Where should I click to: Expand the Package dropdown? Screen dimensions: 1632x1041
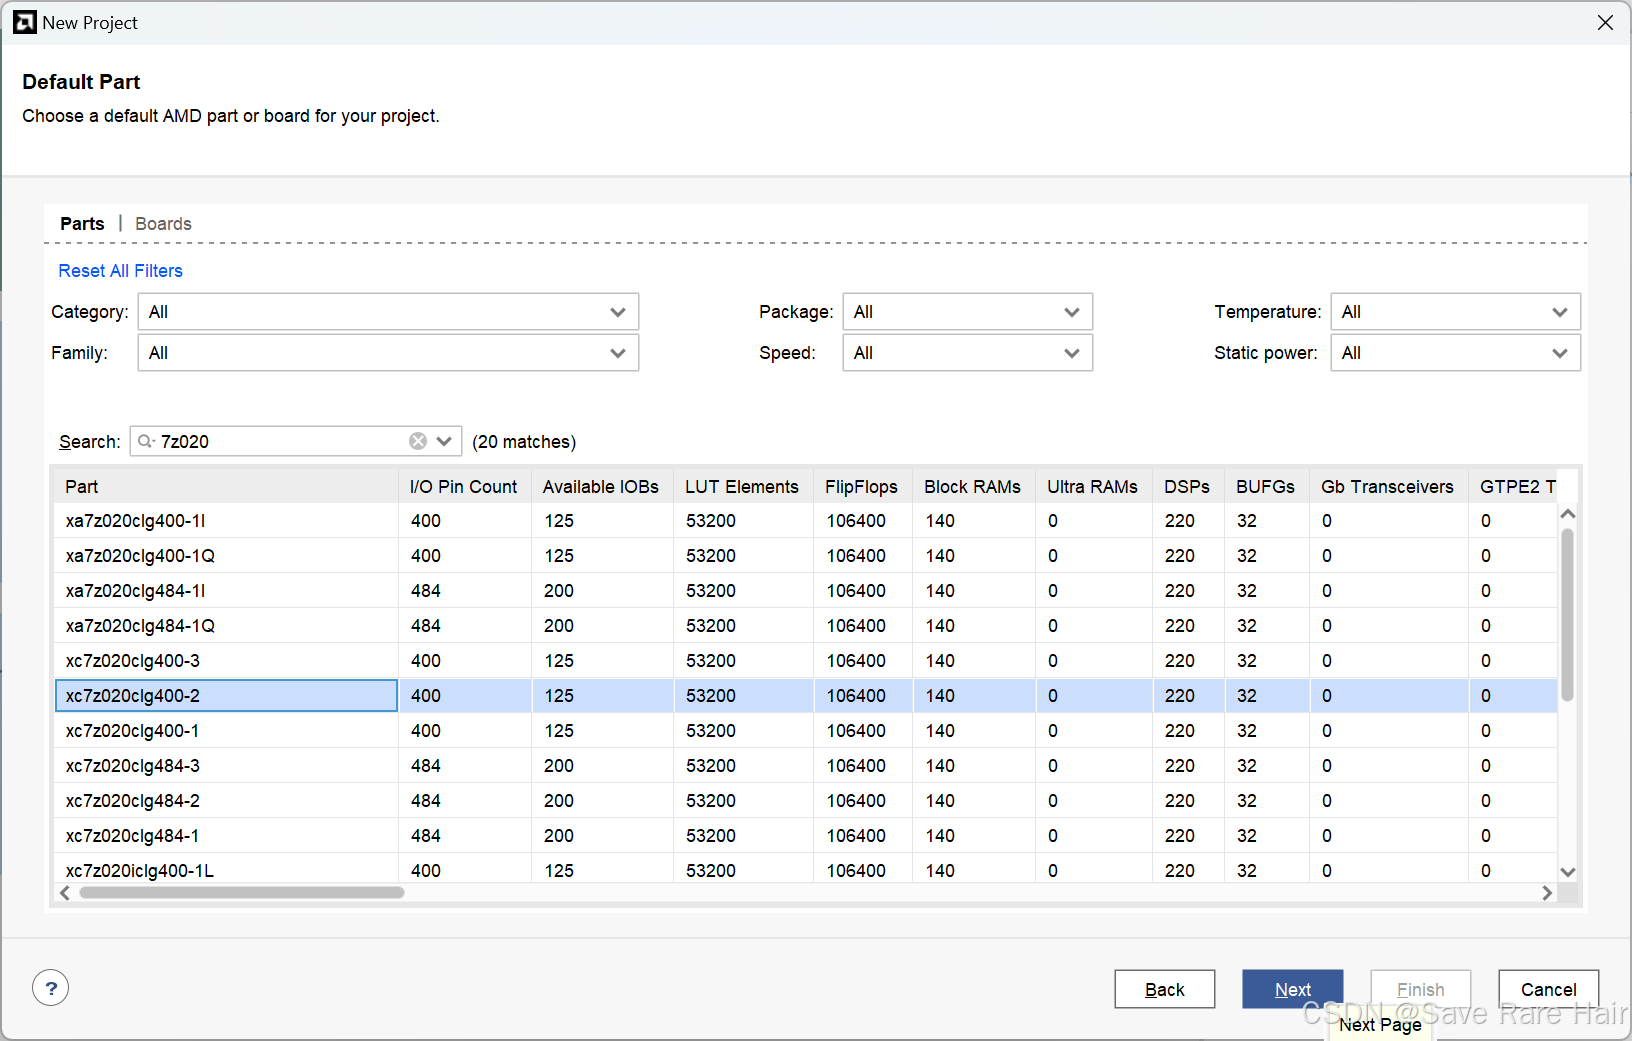click(x=968, y=312)
